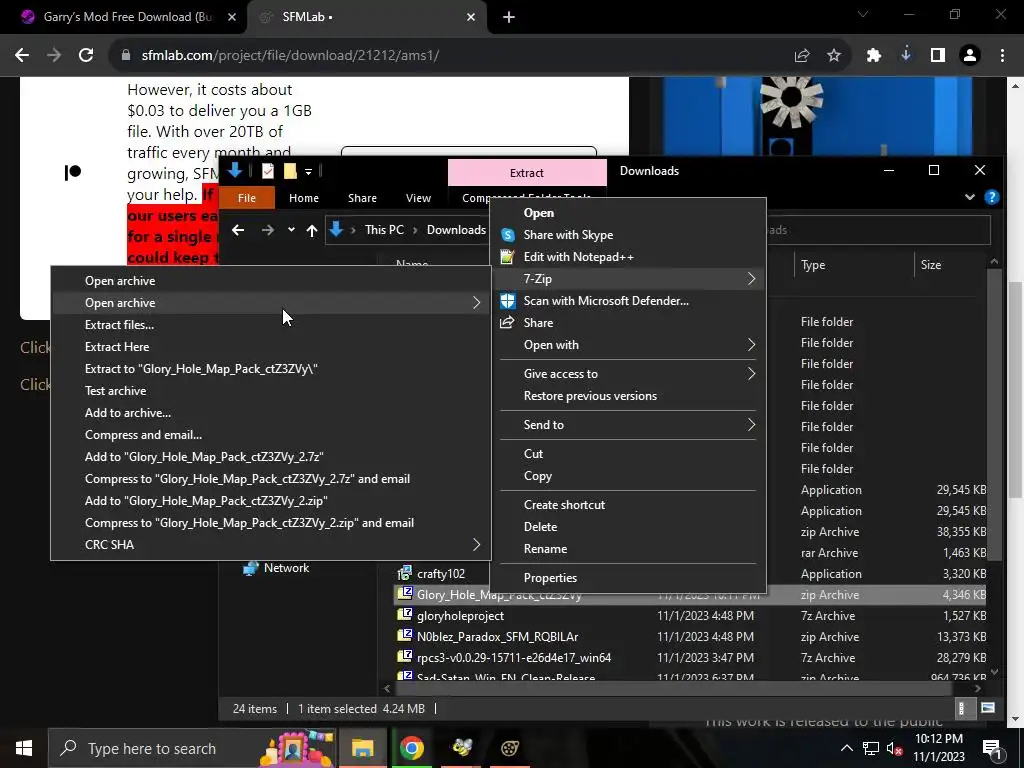
Task: Click the Chrome back arrow icon
Action: 22,56
